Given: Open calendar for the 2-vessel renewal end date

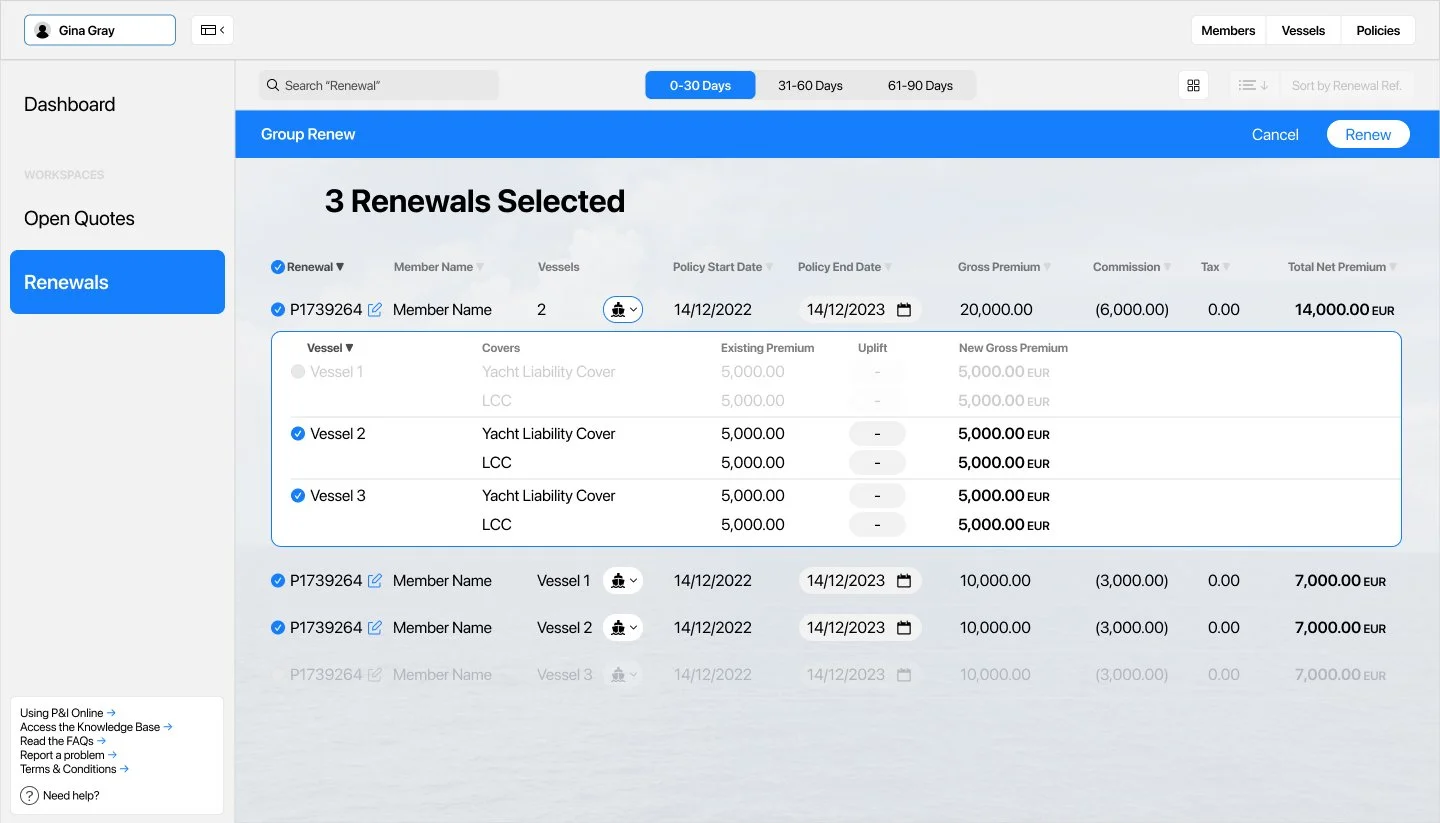Looking at the screenshot, I should pyautogui.click(x=904, y=310).
